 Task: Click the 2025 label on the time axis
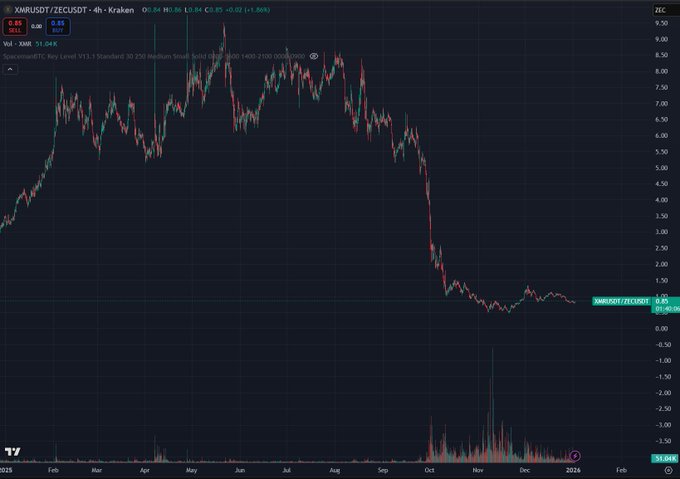click(6, 470)
